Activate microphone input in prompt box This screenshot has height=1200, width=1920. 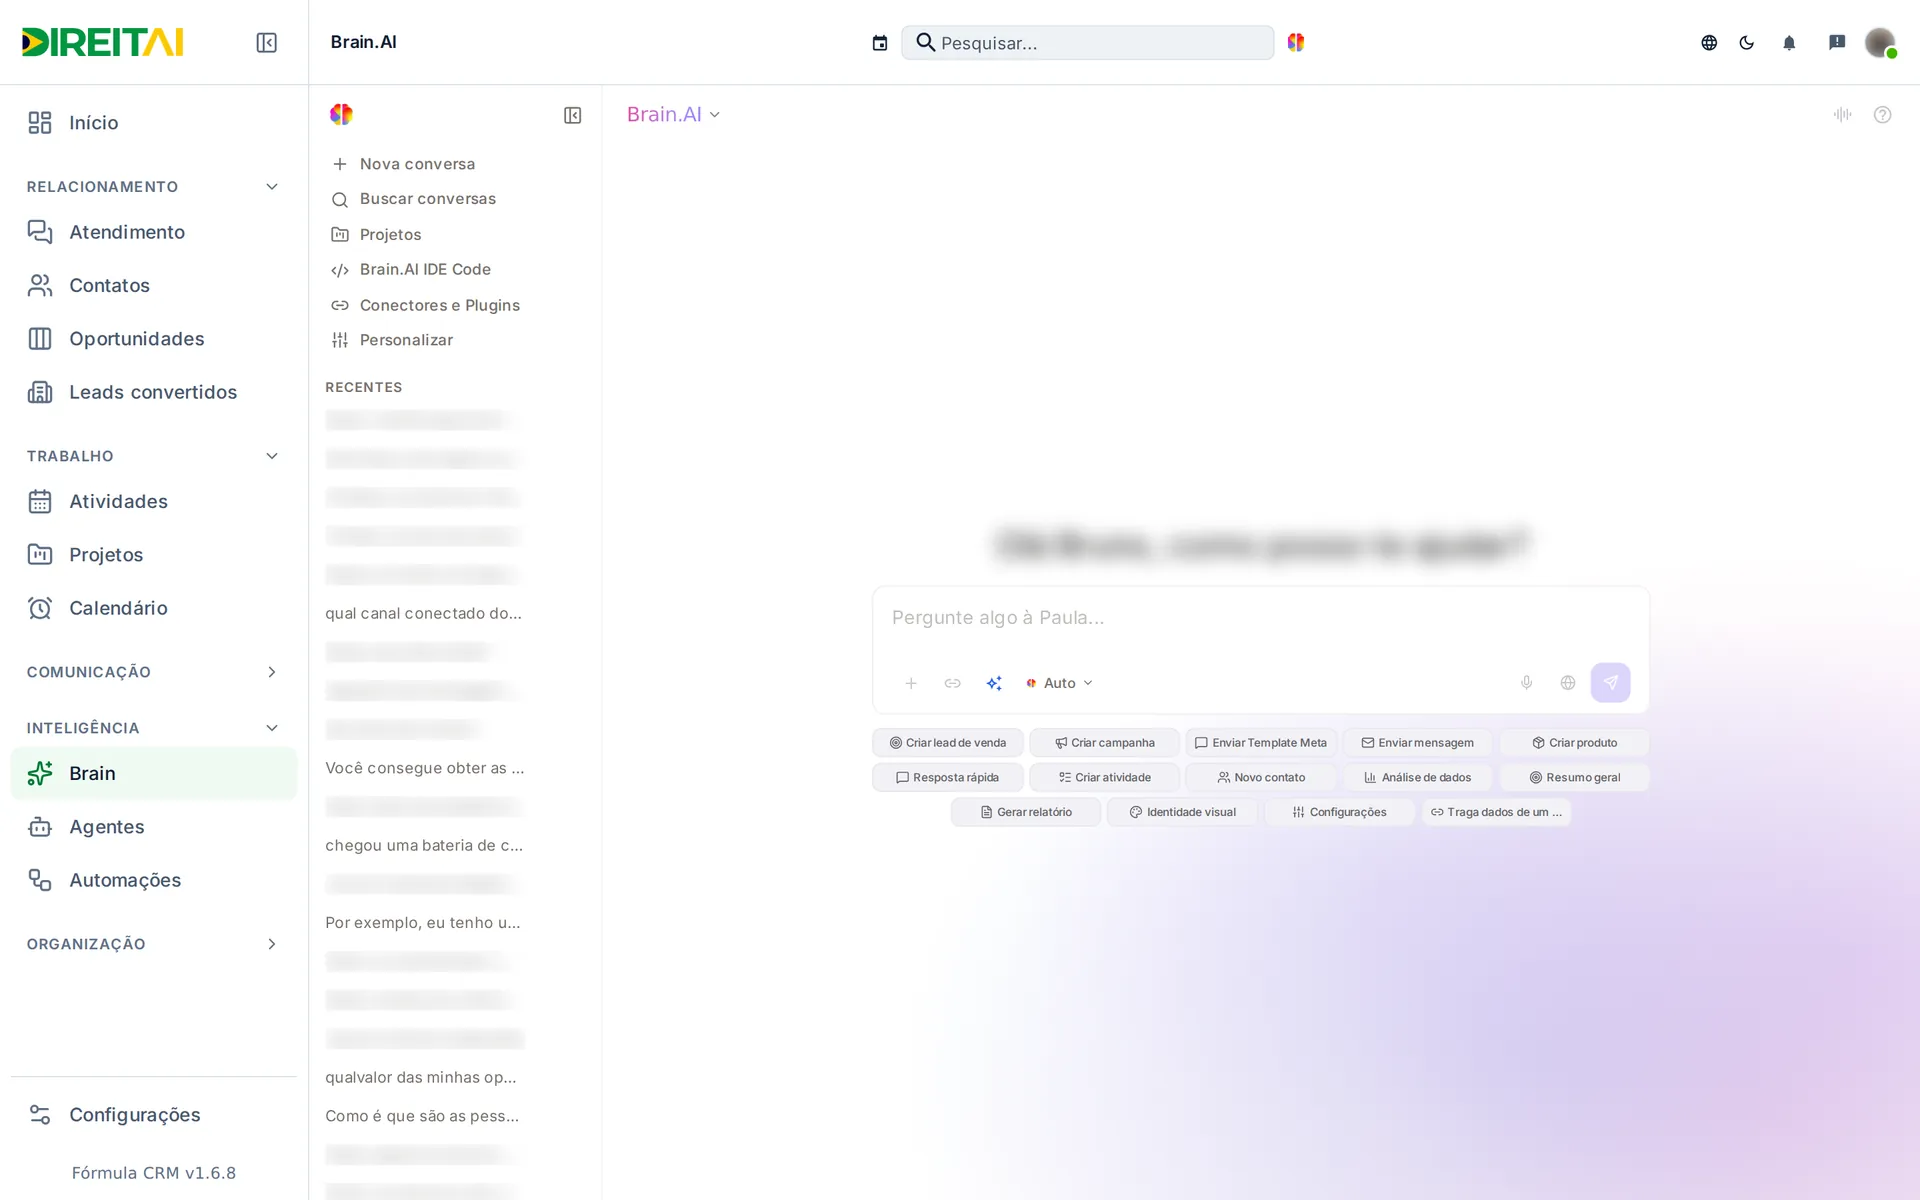click(x=1526, y=683)
